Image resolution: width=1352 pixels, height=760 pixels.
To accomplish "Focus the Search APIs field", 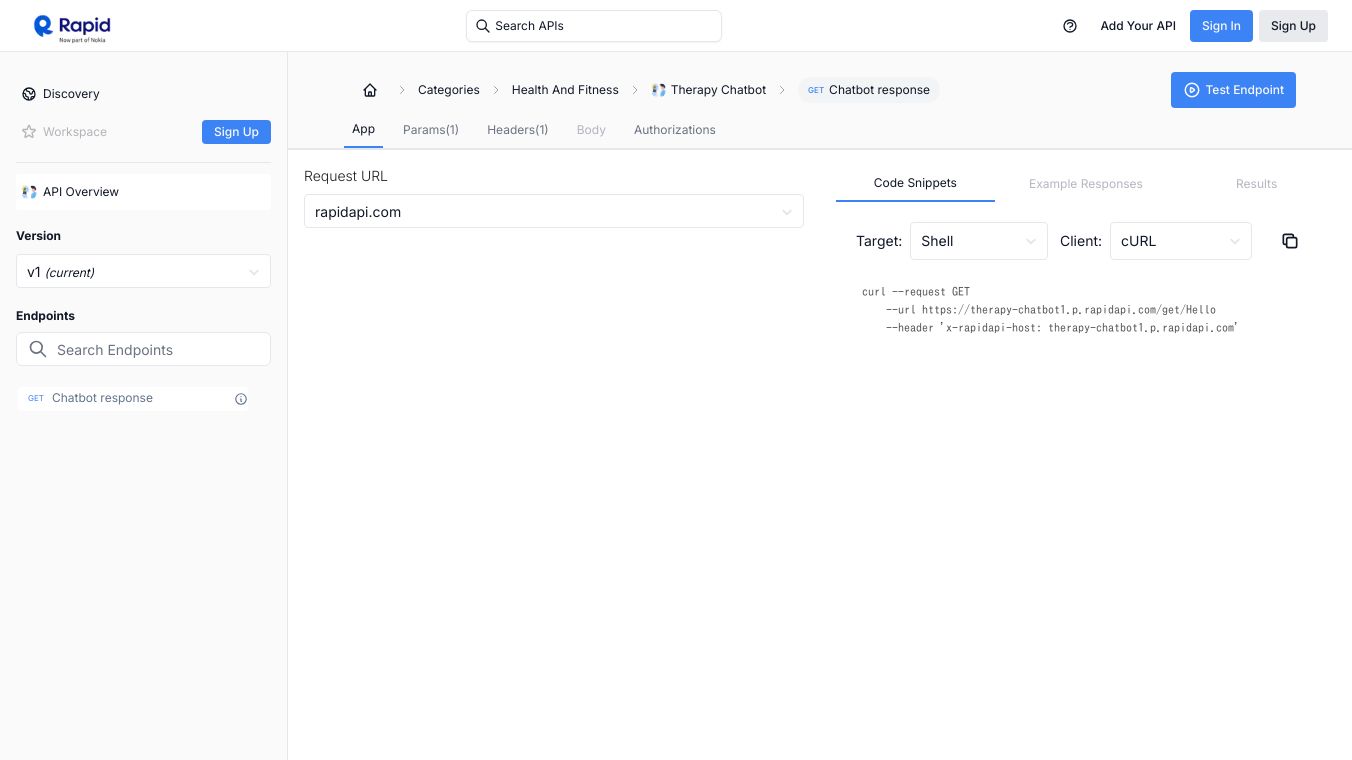I will 594,26.
